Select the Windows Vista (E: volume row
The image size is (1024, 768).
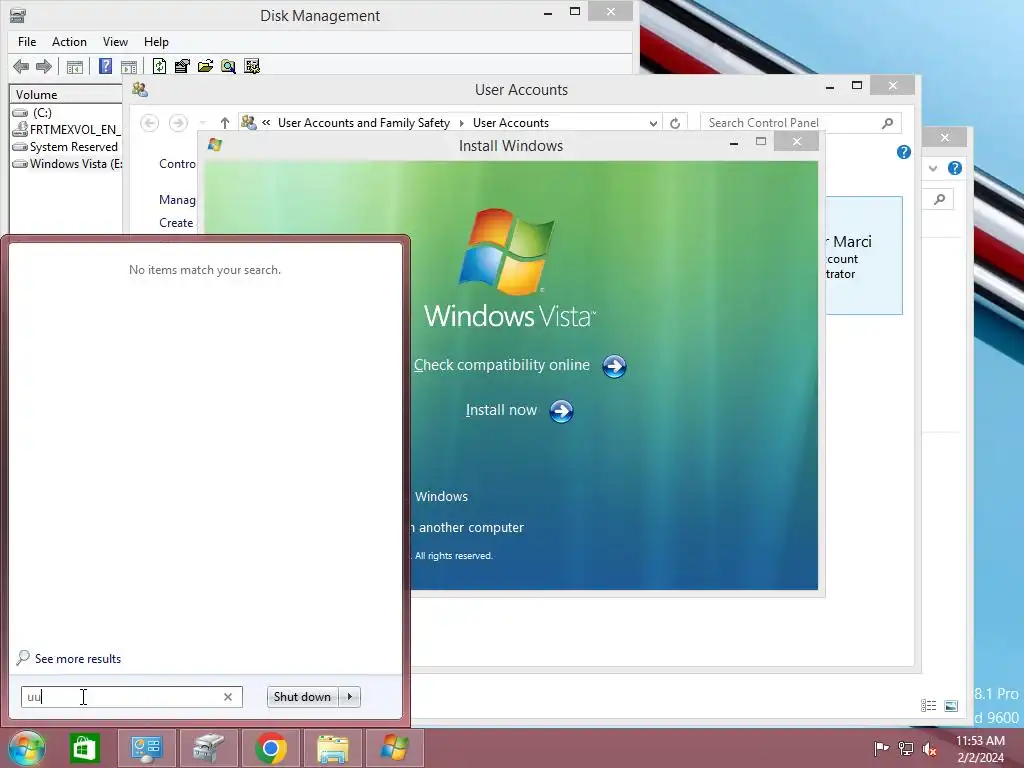click(67, 164)
